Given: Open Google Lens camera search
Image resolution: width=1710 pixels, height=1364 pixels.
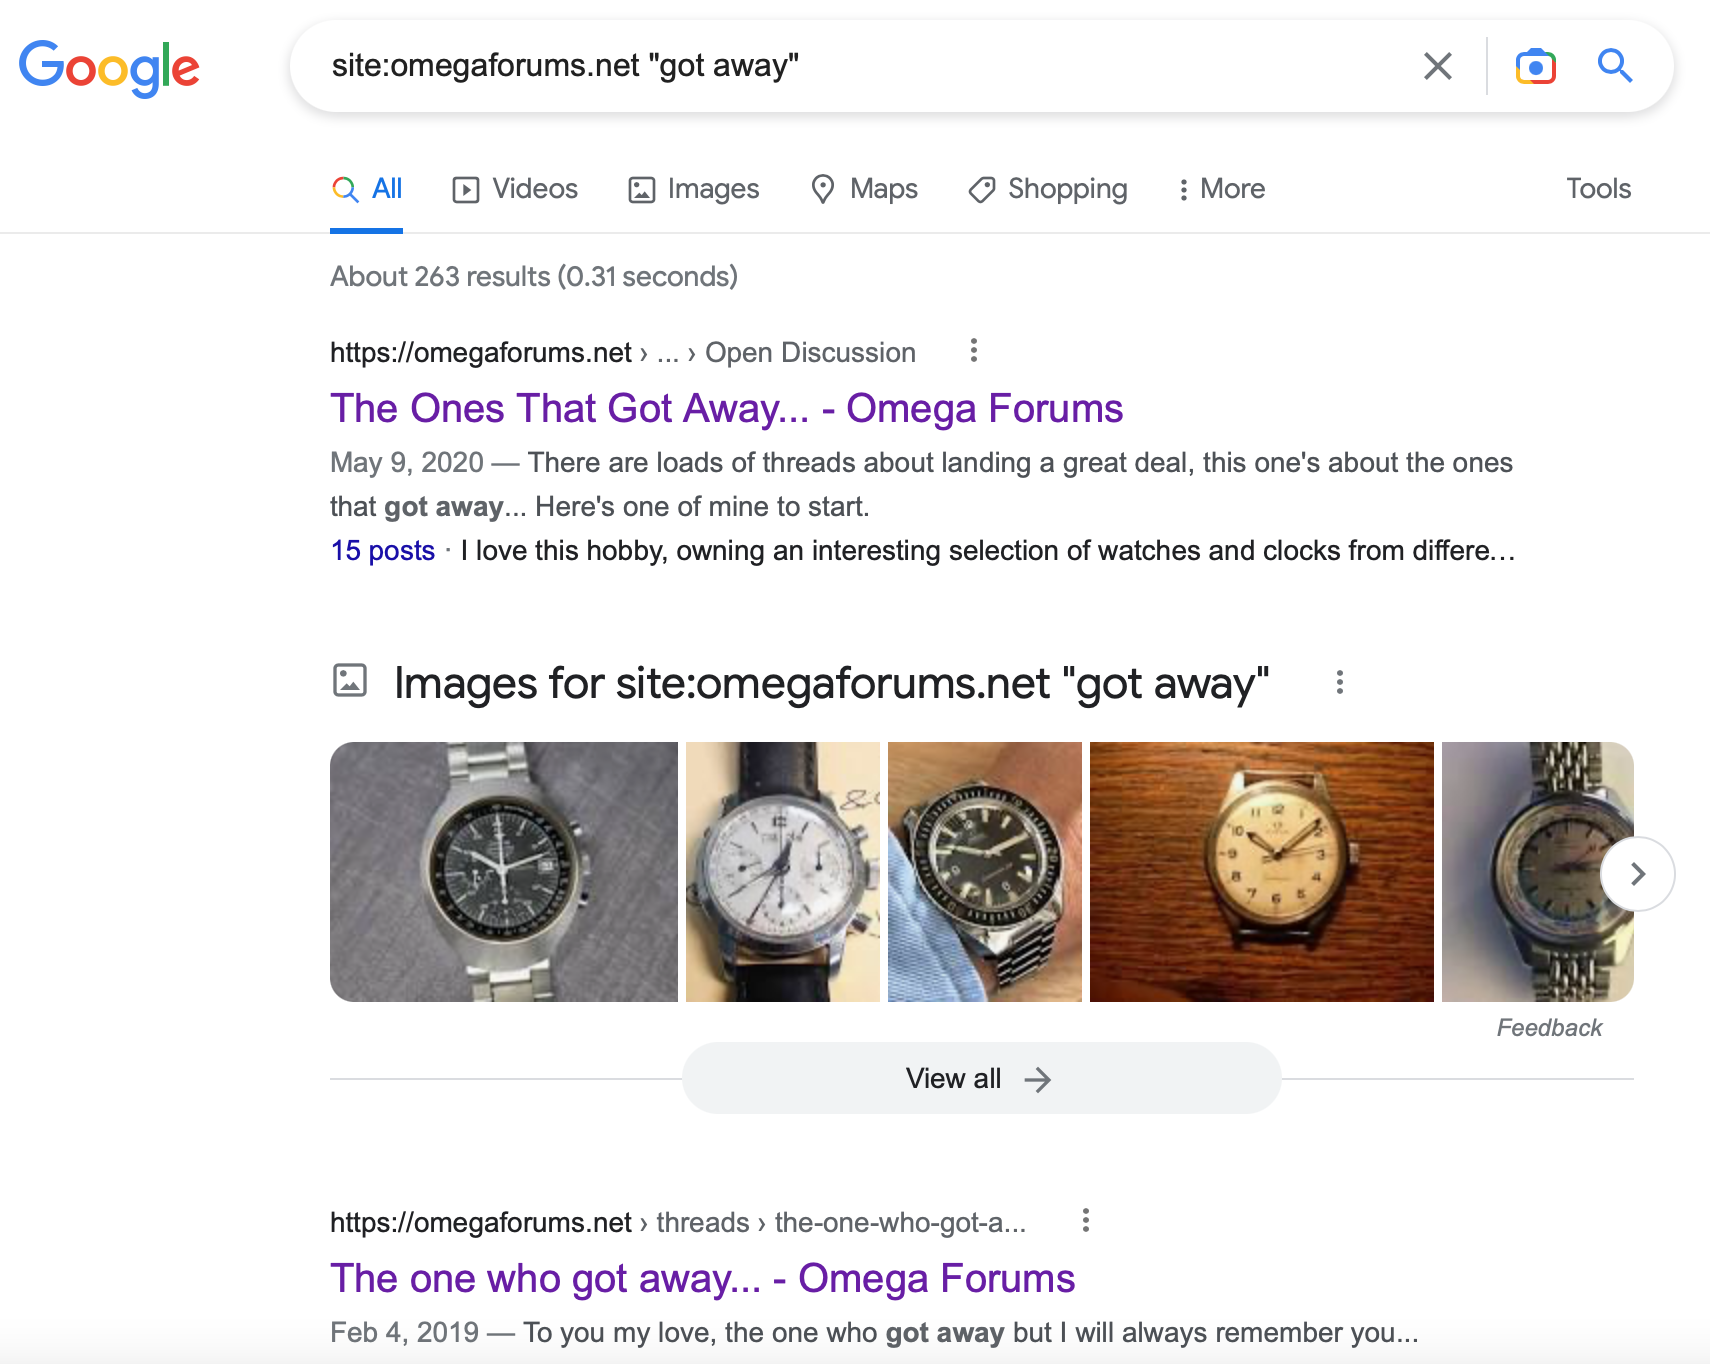Looking at the screenshot, I should point(1535,66).
